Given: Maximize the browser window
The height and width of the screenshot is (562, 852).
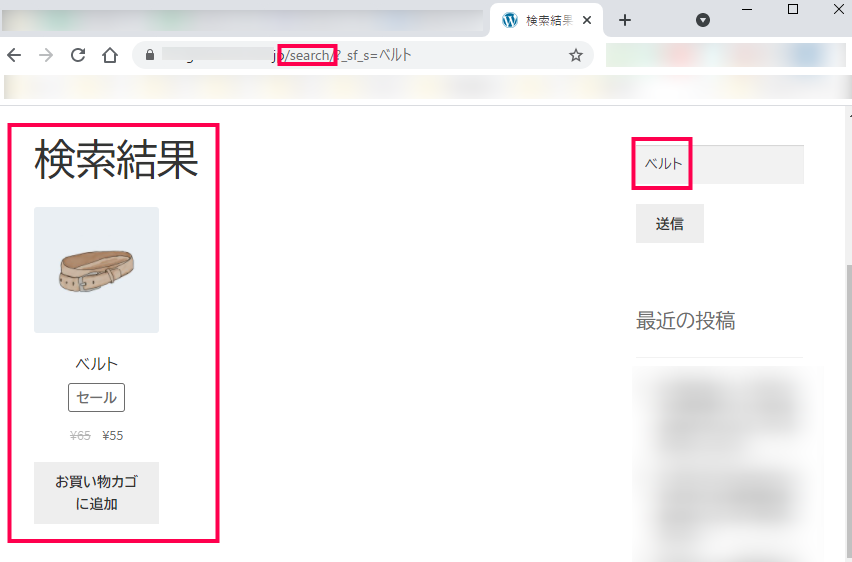Looking at the screenshot, I should pyautogui.click(x=793, y=9).
